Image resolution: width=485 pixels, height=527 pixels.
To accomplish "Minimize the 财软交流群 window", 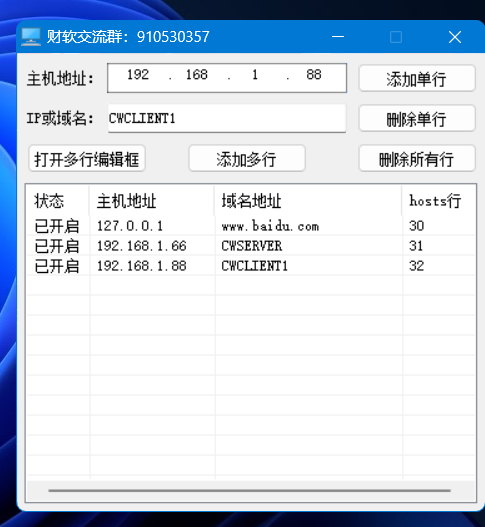I will coord(338,37).
